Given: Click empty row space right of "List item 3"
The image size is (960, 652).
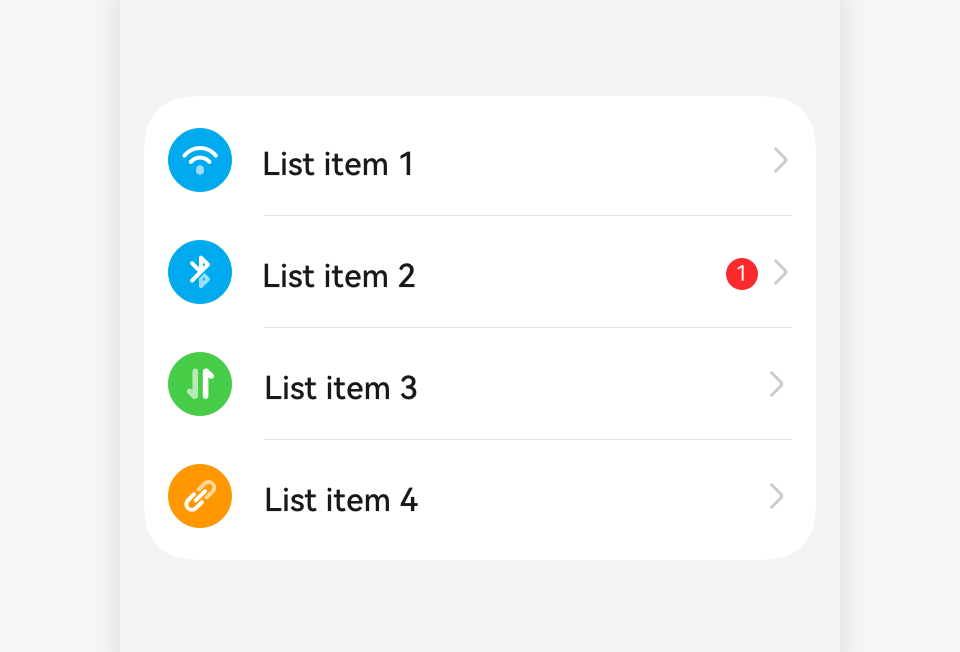Looking at the screenshot, I should coord(590,386).
